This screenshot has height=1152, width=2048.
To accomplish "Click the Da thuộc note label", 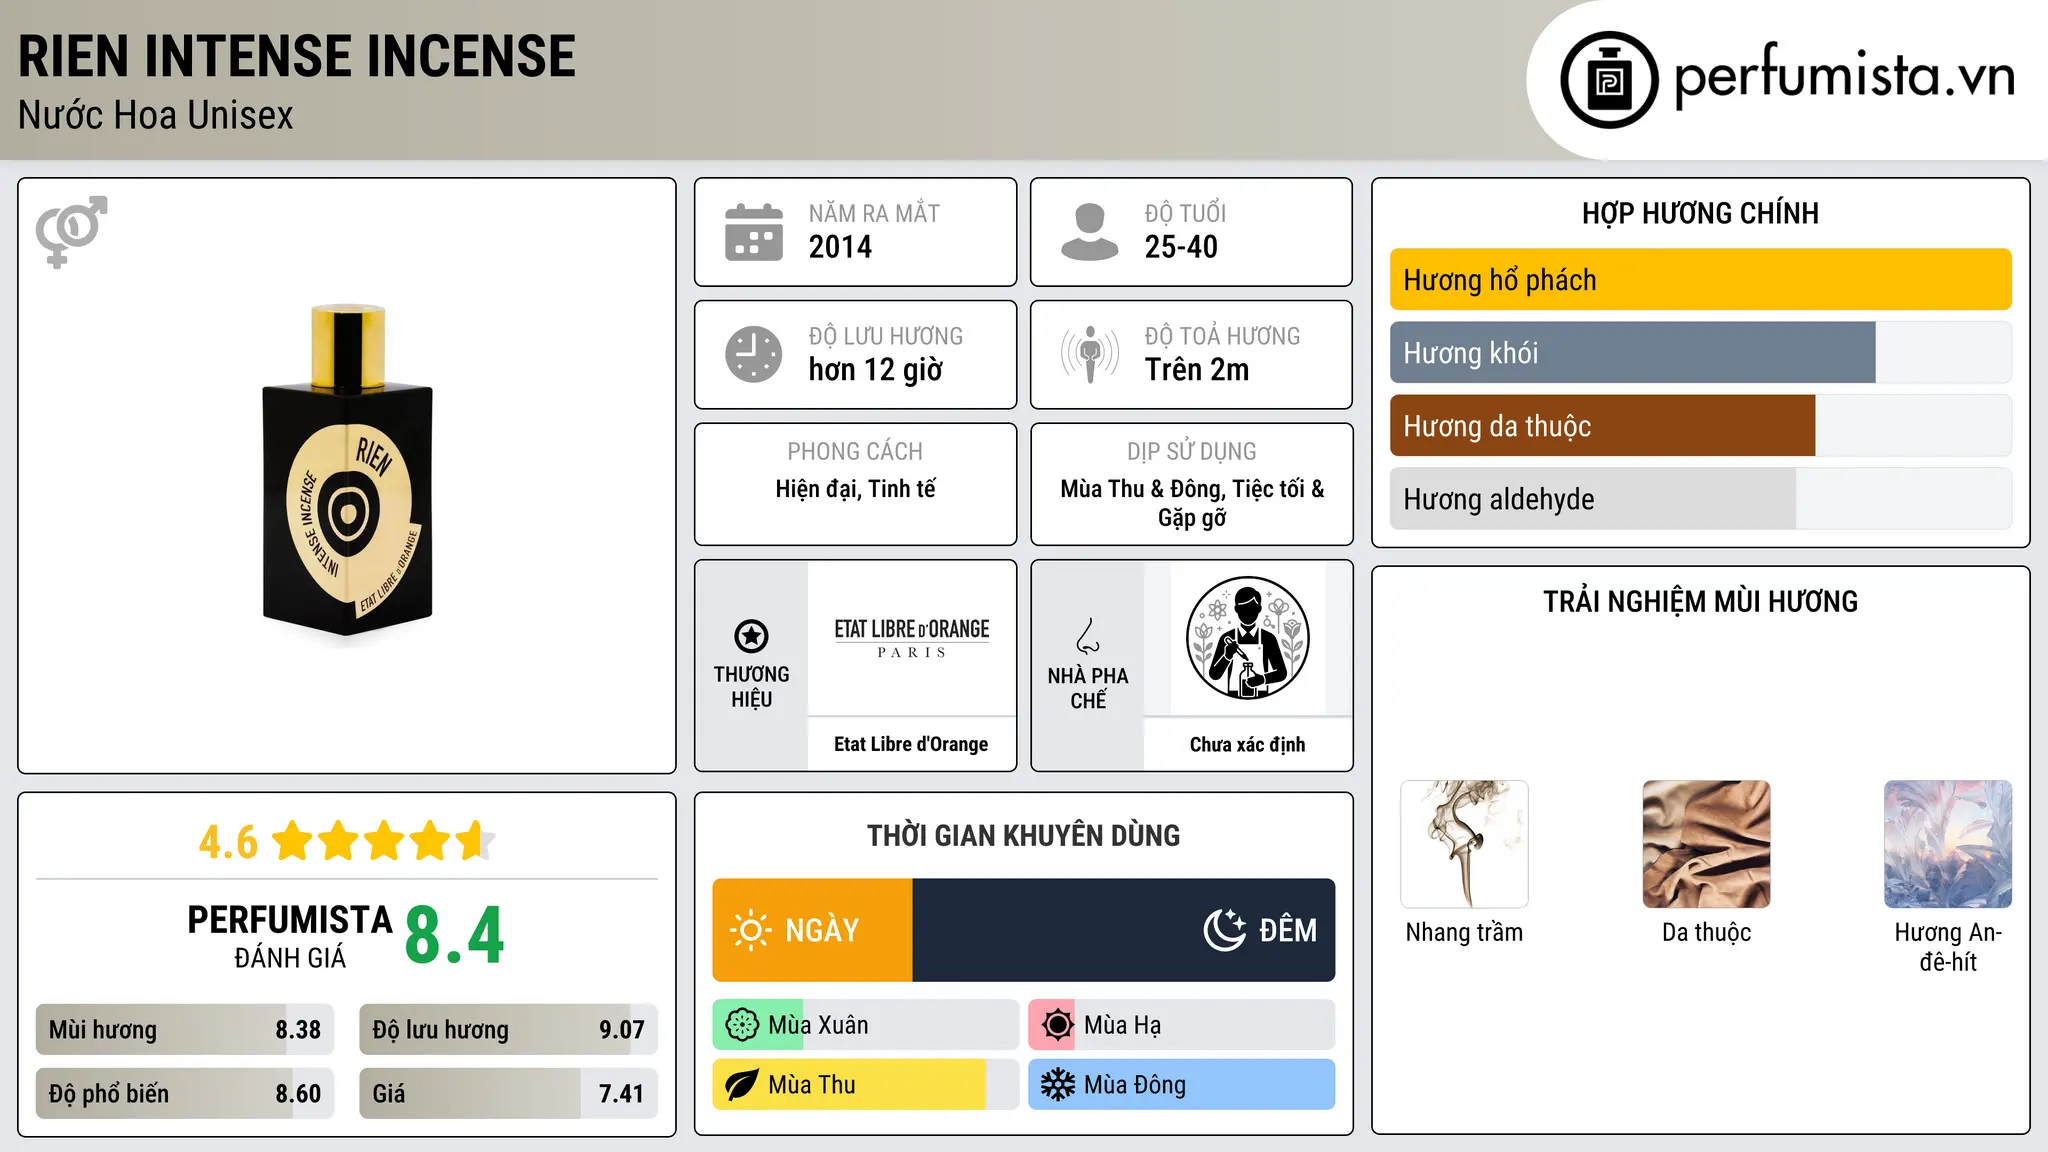I will (1706, 932).
